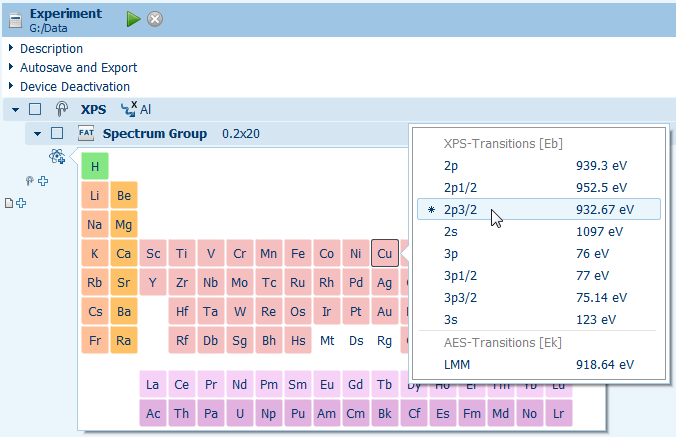This screenshot has height=437, width=676.
Task: Click the add element atom icon
Action: 57,156
